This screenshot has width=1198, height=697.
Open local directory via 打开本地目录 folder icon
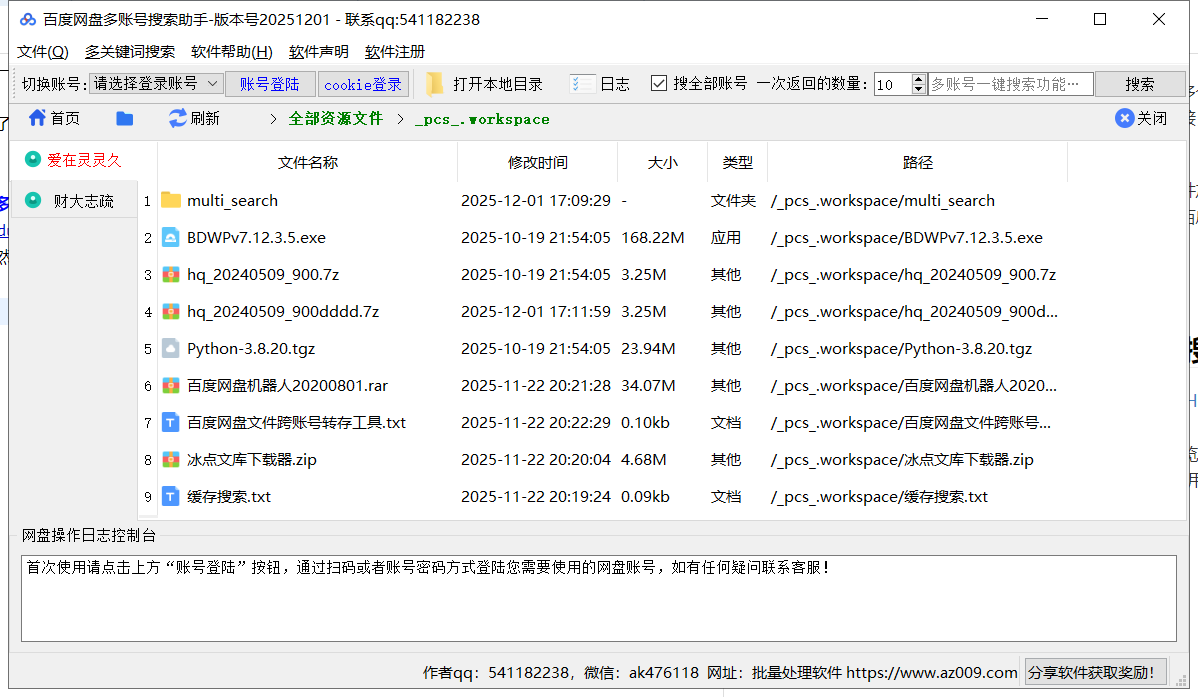pyautogui.click(x=434, y=84)
